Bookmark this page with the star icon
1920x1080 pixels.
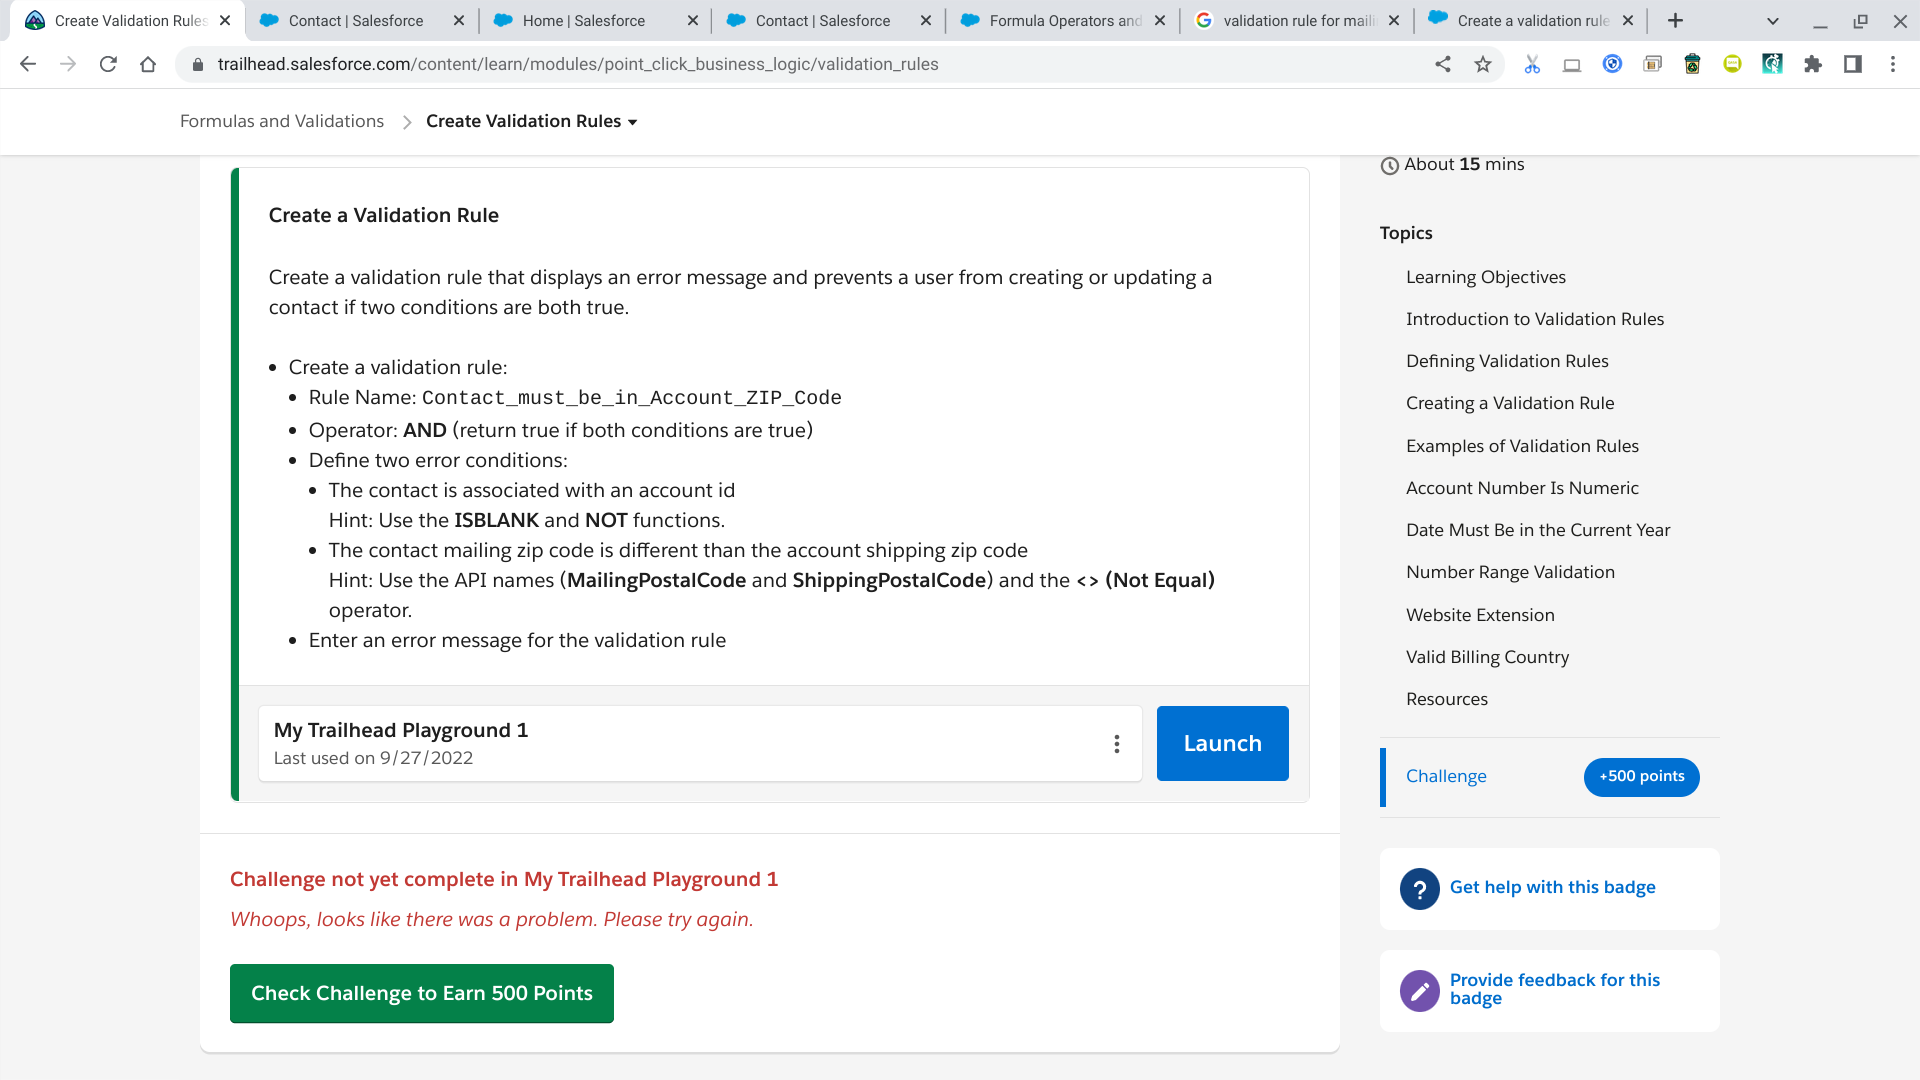[1483, 64]
